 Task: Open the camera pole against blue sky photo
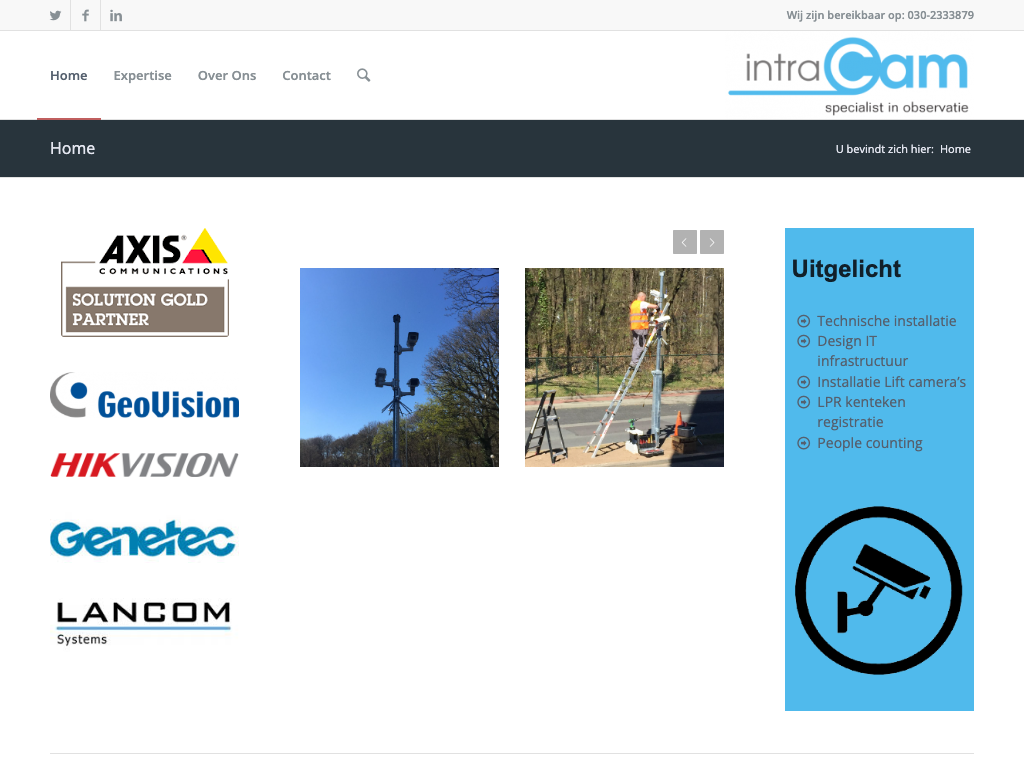click(x=399, y=367)
